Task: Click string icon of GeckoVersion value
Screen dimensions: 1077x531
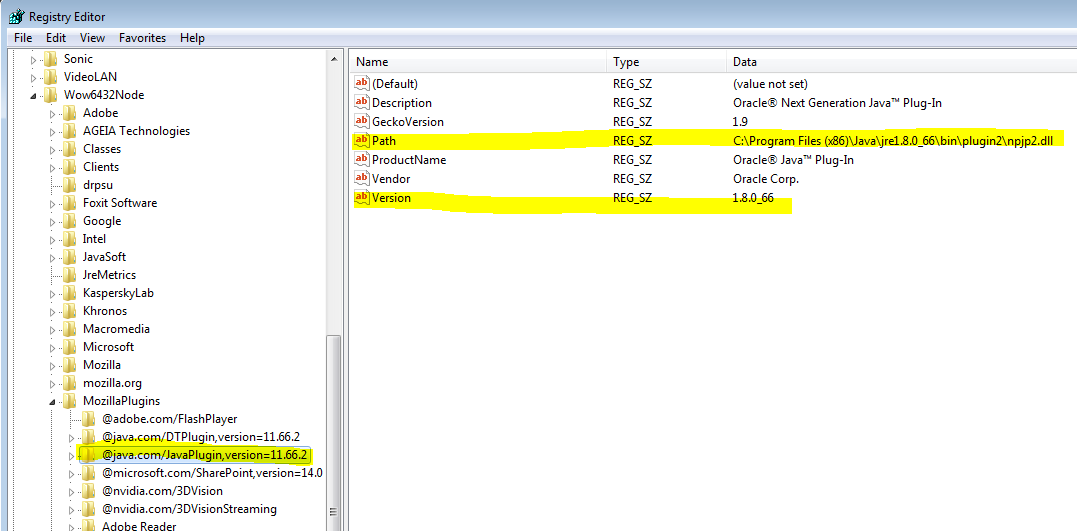Action: pyautogui.click(x=361, y=122)
